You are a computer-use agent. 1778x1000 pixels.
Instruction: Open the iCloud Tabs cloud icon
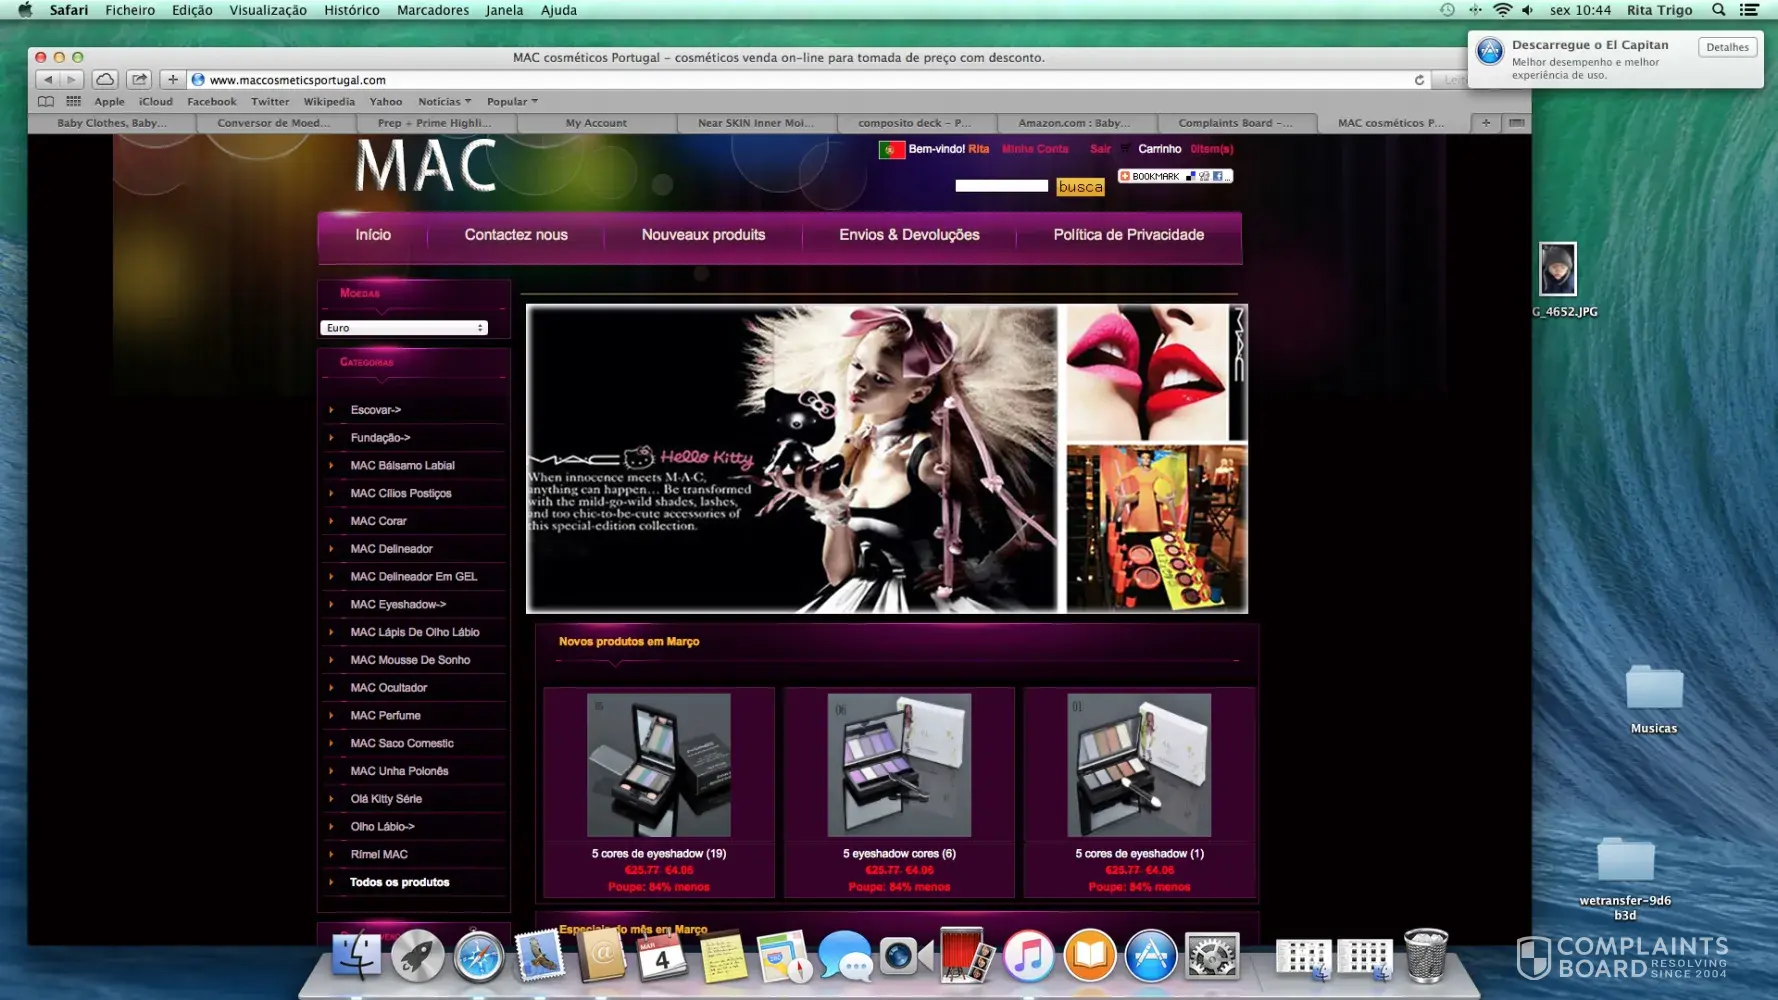tap(105, 80)
